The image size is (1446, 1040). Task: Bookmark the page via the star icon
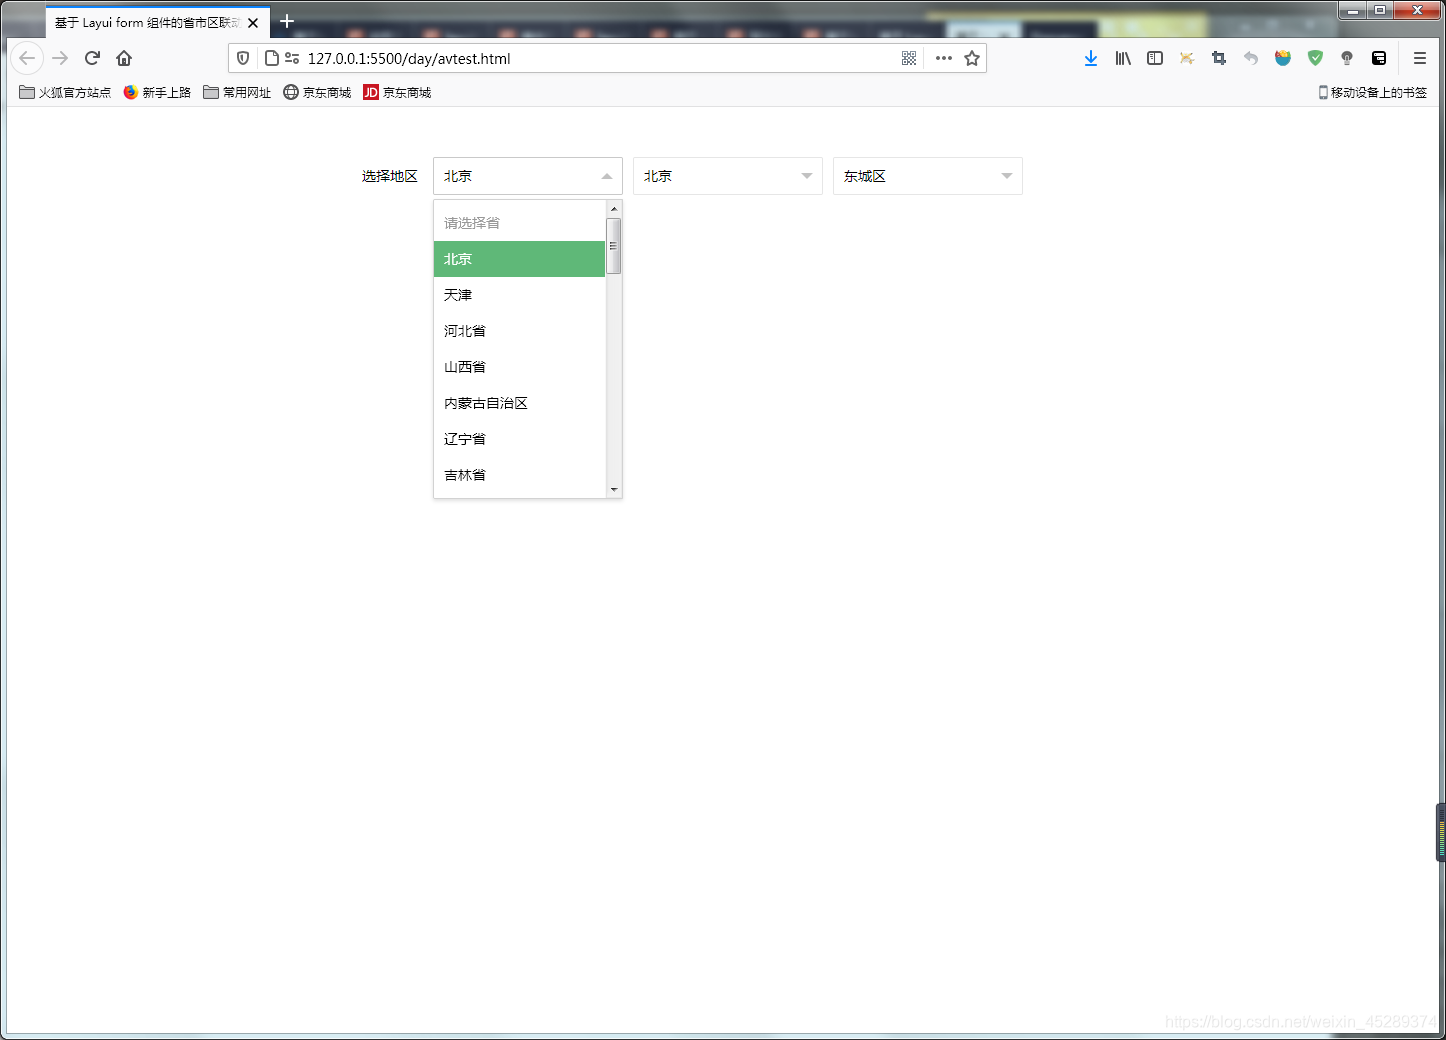pyautogui.click(x=972, y=58)
